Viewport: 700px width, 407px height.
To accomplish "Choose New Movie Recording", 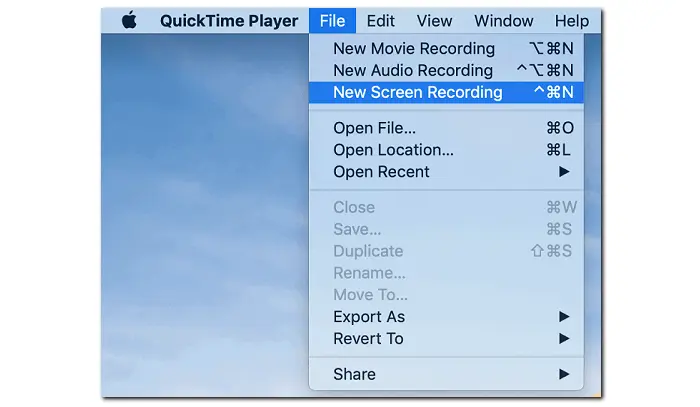I will 446,48.
